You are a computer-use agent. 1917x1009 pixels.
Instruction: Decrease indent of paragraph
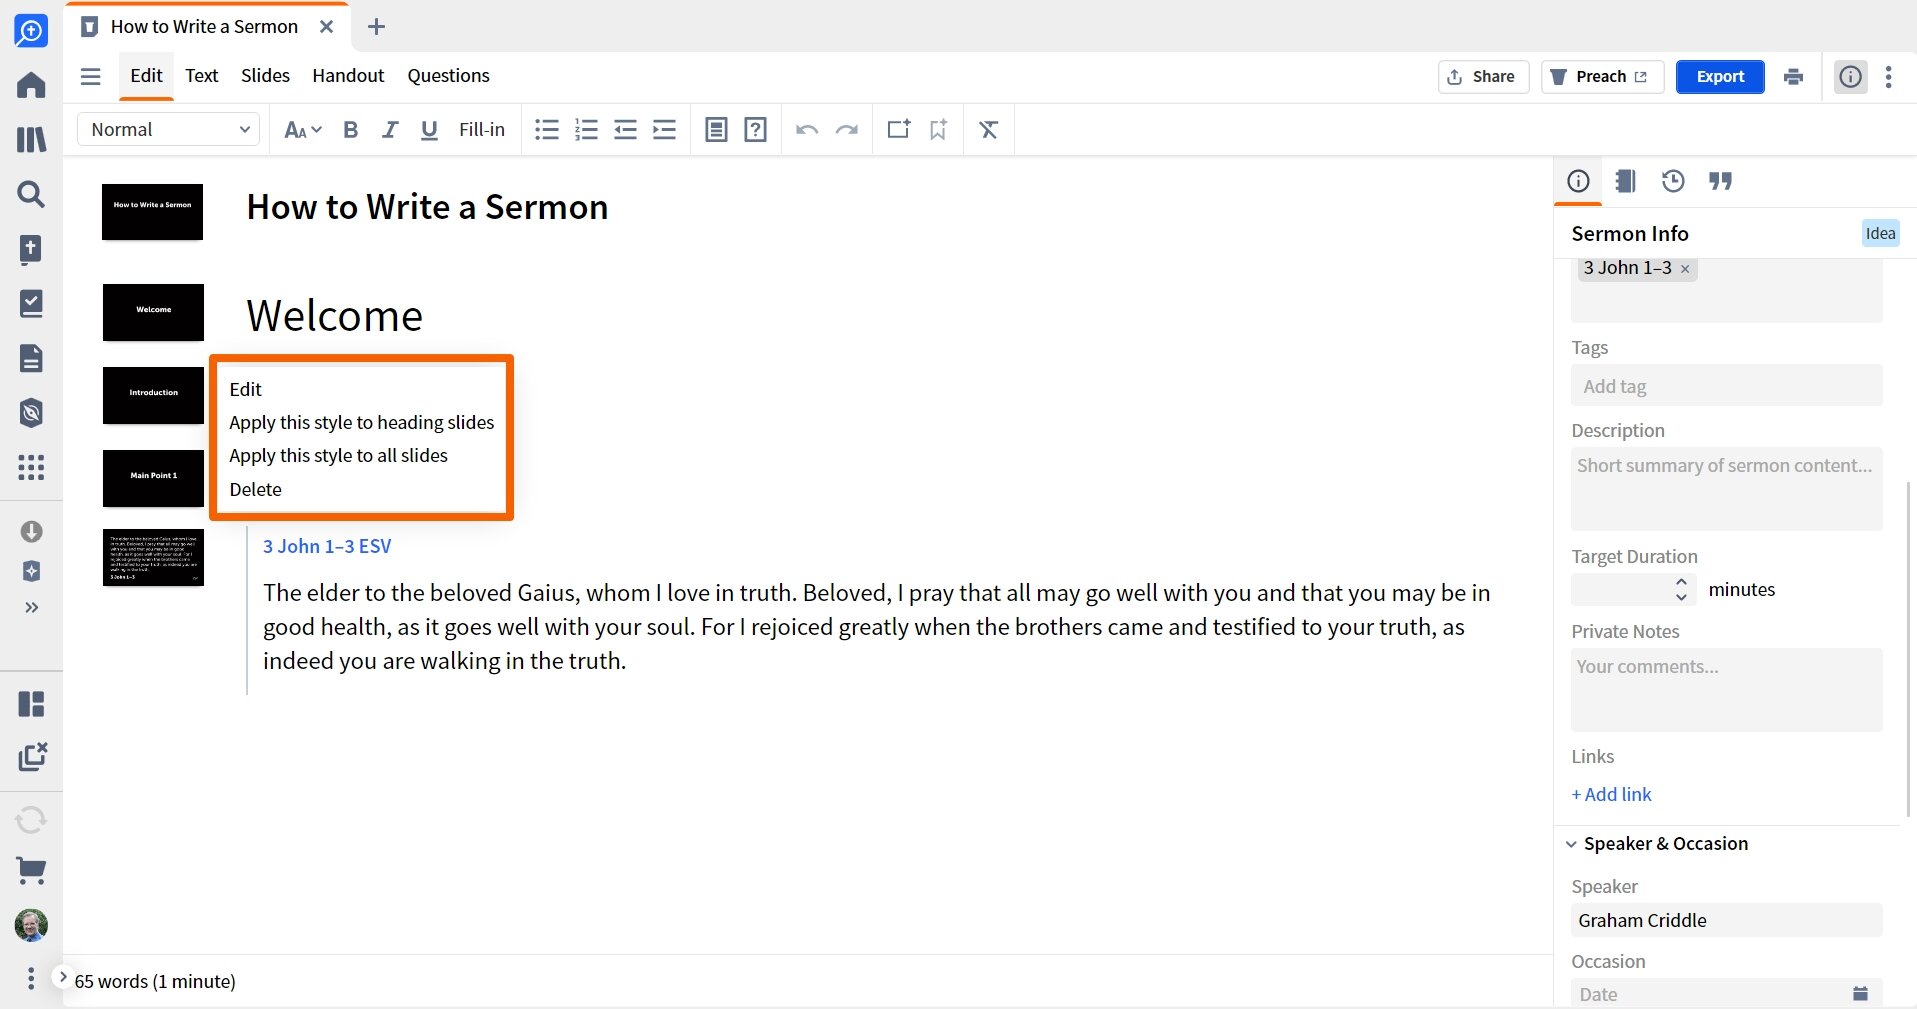[x=625, y=129]
